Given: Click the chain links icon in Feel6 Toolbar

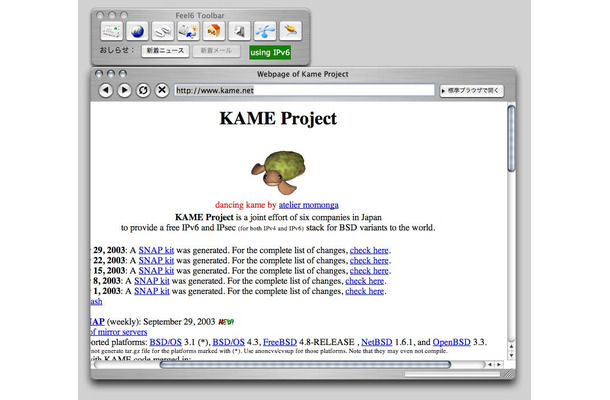Looking at the screenshot, I should click(163, 31).
